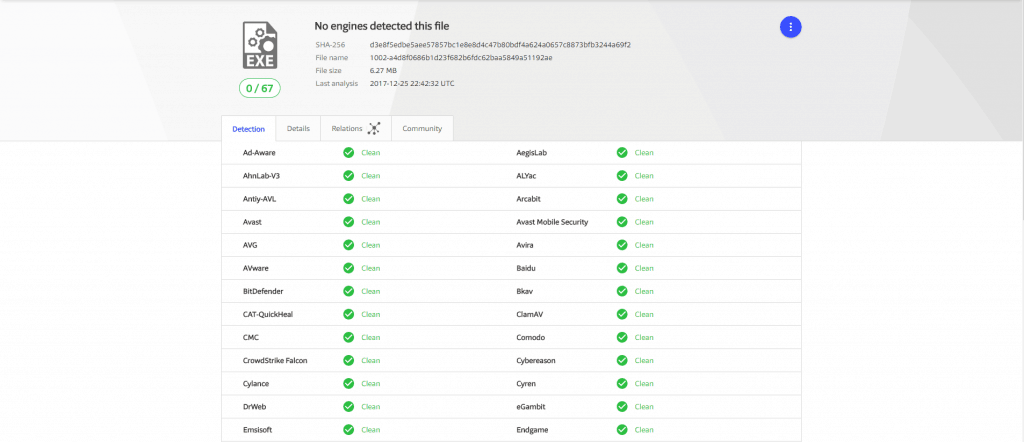Click the 0 / 67 detection score badge
Image resolution: width=1024 pixels, height=442 pixels.
click(x=259, y=89)
